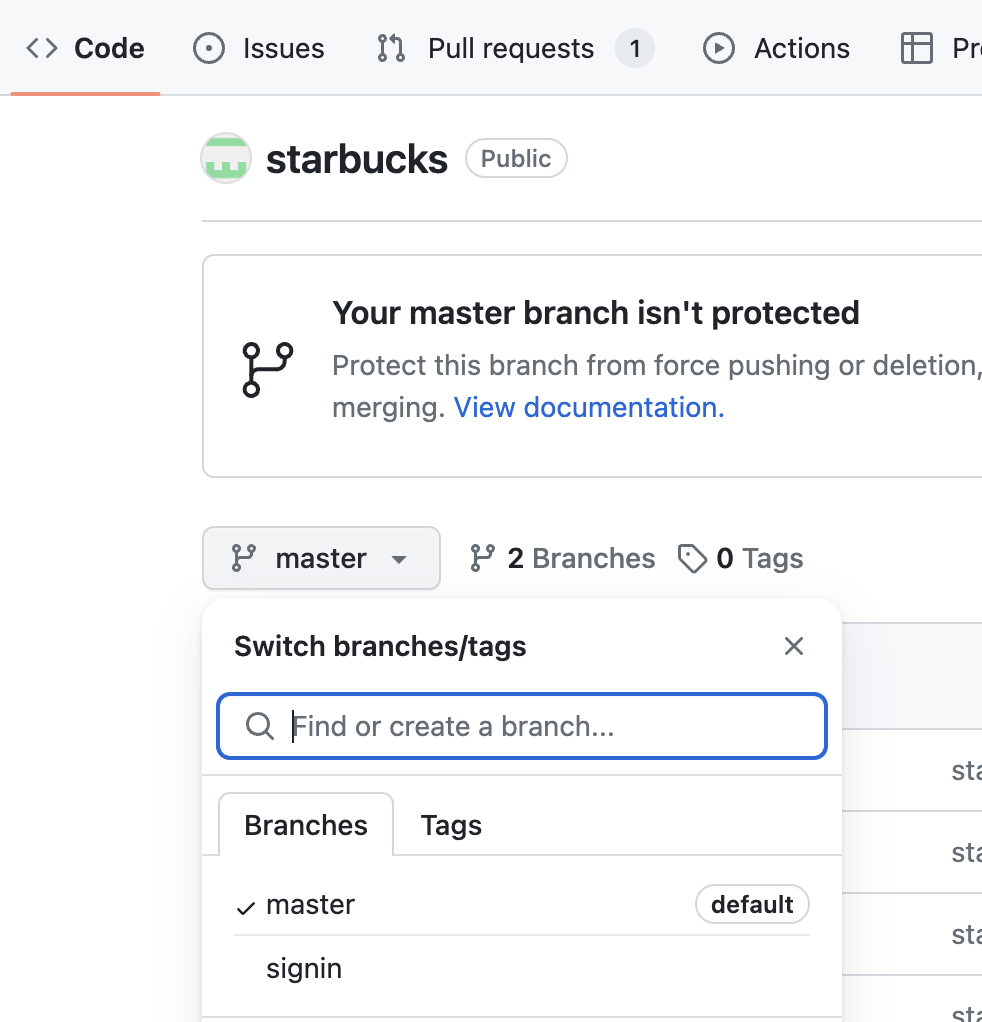982x1022 pixels.
Task: Select the Branches tab in popup
Action: [306, 825]
